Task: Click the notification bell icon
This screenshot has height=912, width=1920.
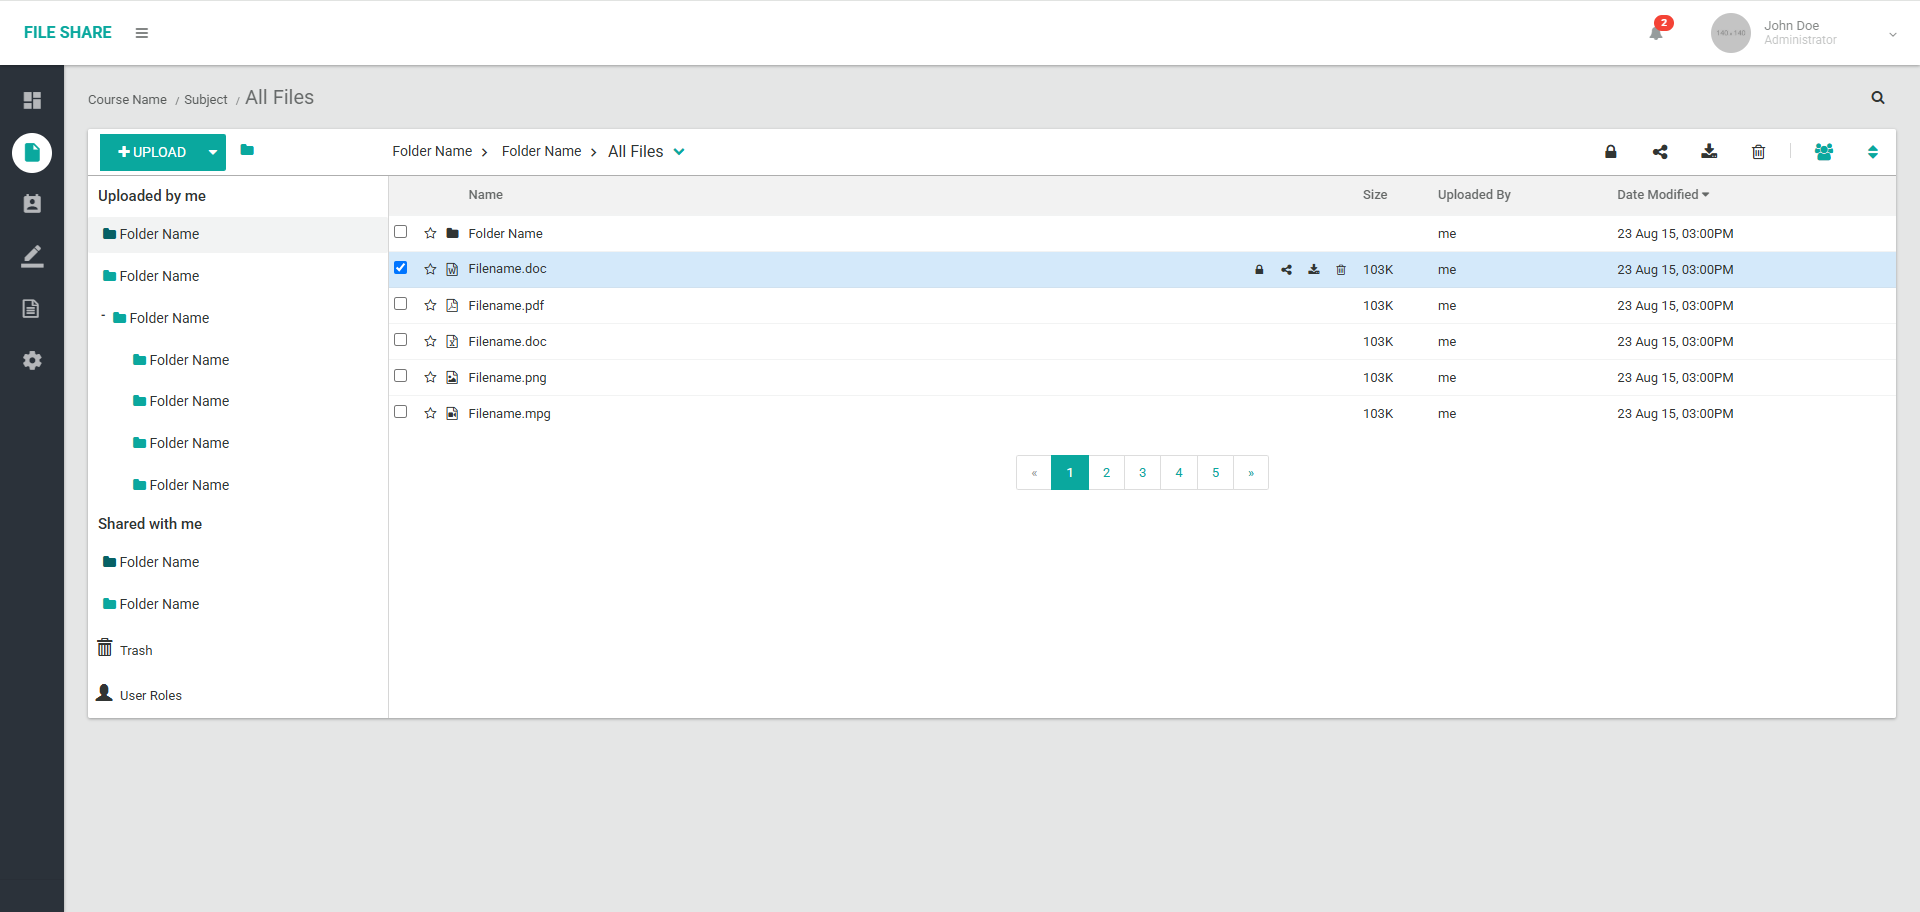Action: pyautogui.click(x=1656, y=33)
